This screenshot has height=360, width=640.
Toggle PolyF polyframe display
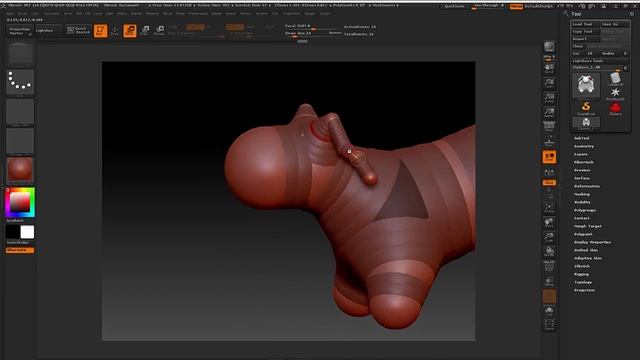click(549, 266)
